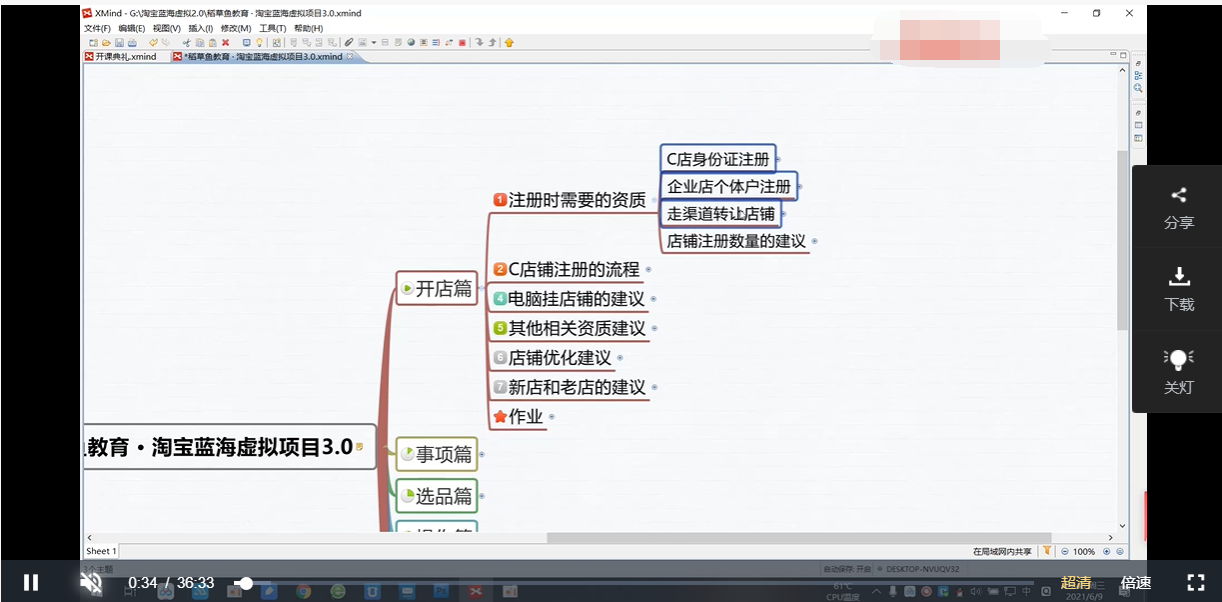The image size is (1222, 602).
Task: Start Brainstorming via the lightbulb toolbar icon
Action: click(x=259, y=43)
